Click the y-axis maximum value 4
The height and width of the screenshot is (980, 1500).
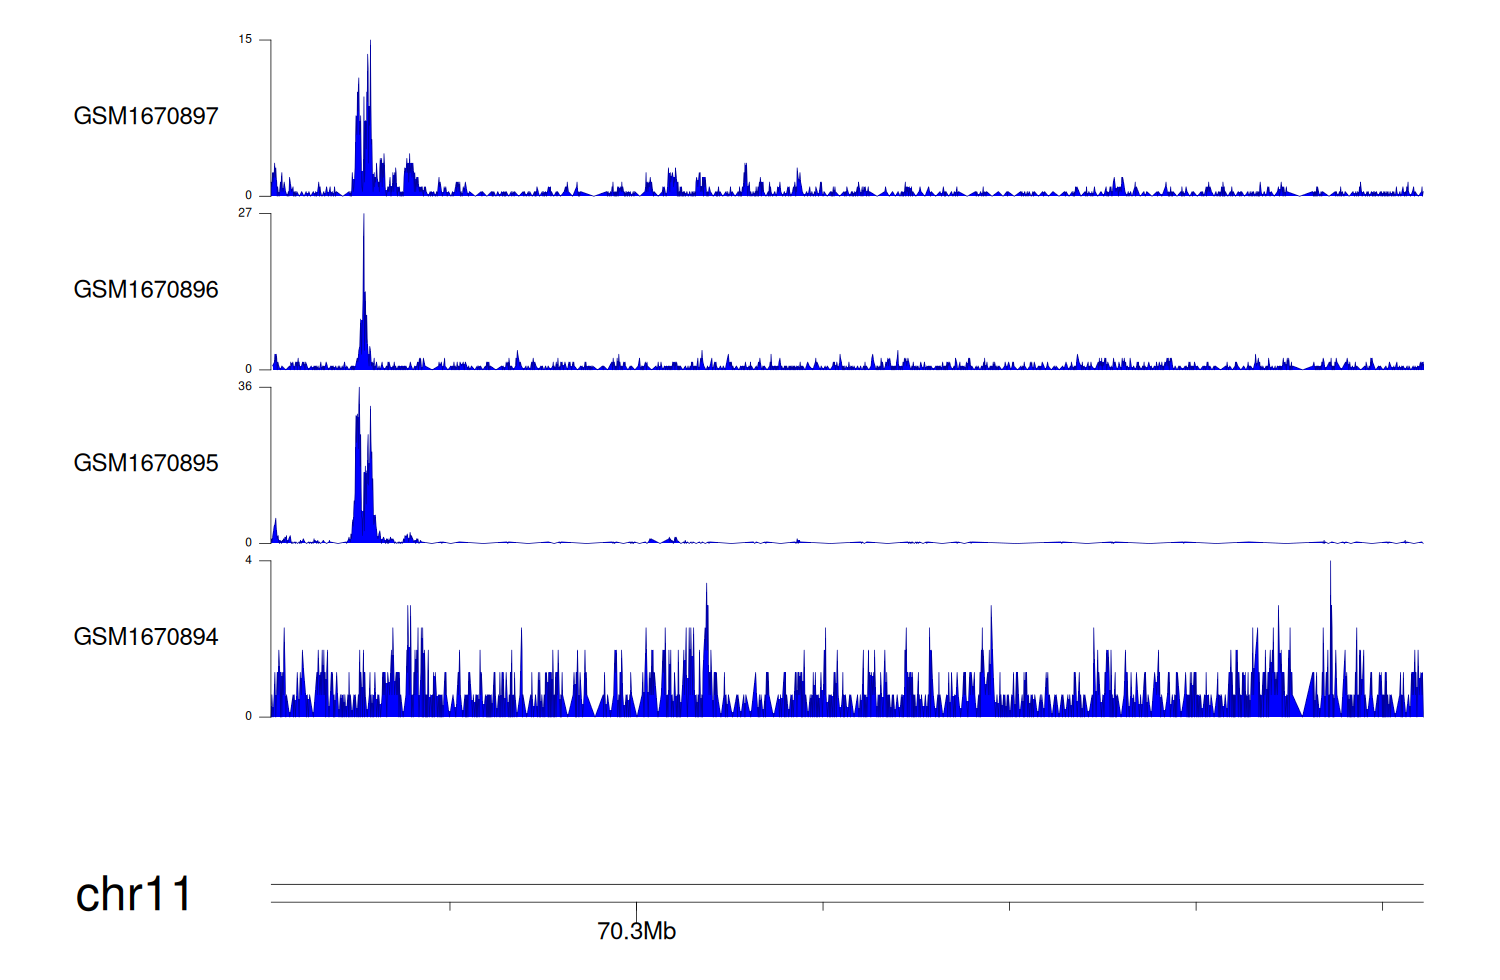(249, 560)
